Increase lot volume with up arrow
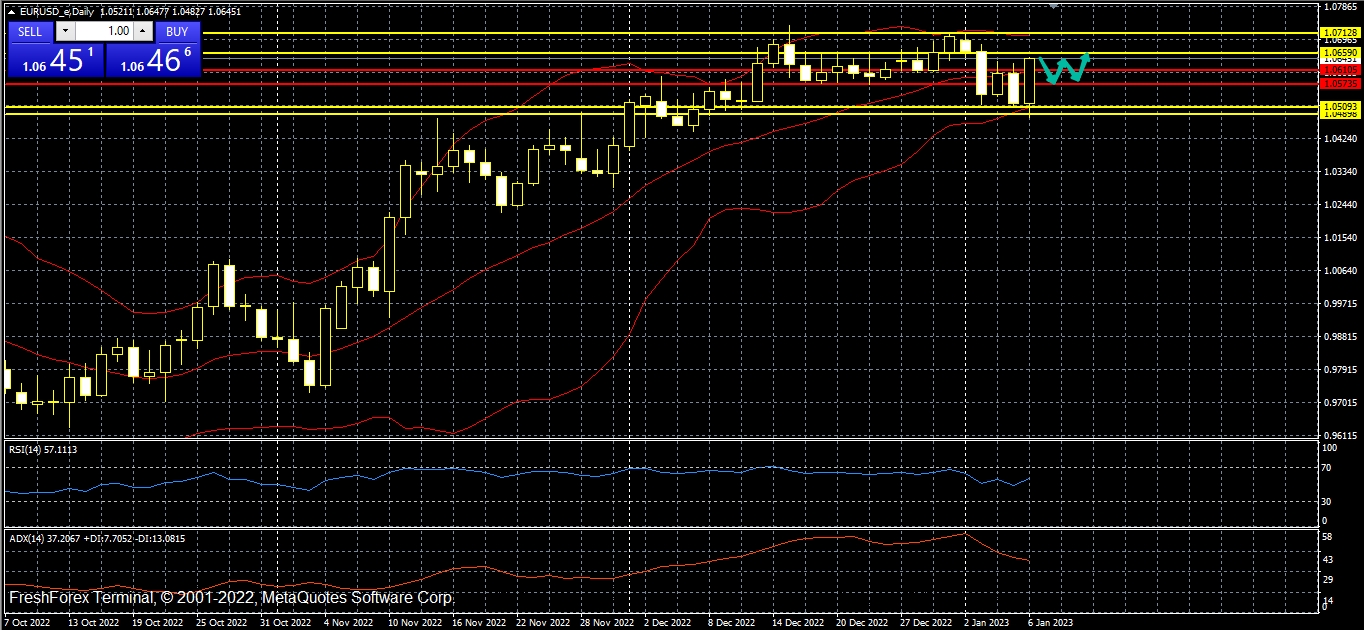 [x=142, y=31]
